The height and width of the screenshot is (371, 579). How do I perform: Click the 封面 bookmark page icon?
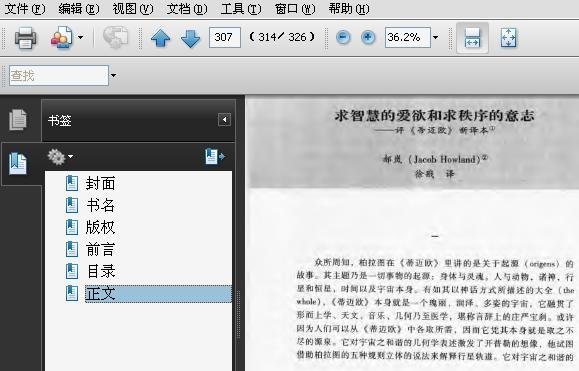[72, 183]
